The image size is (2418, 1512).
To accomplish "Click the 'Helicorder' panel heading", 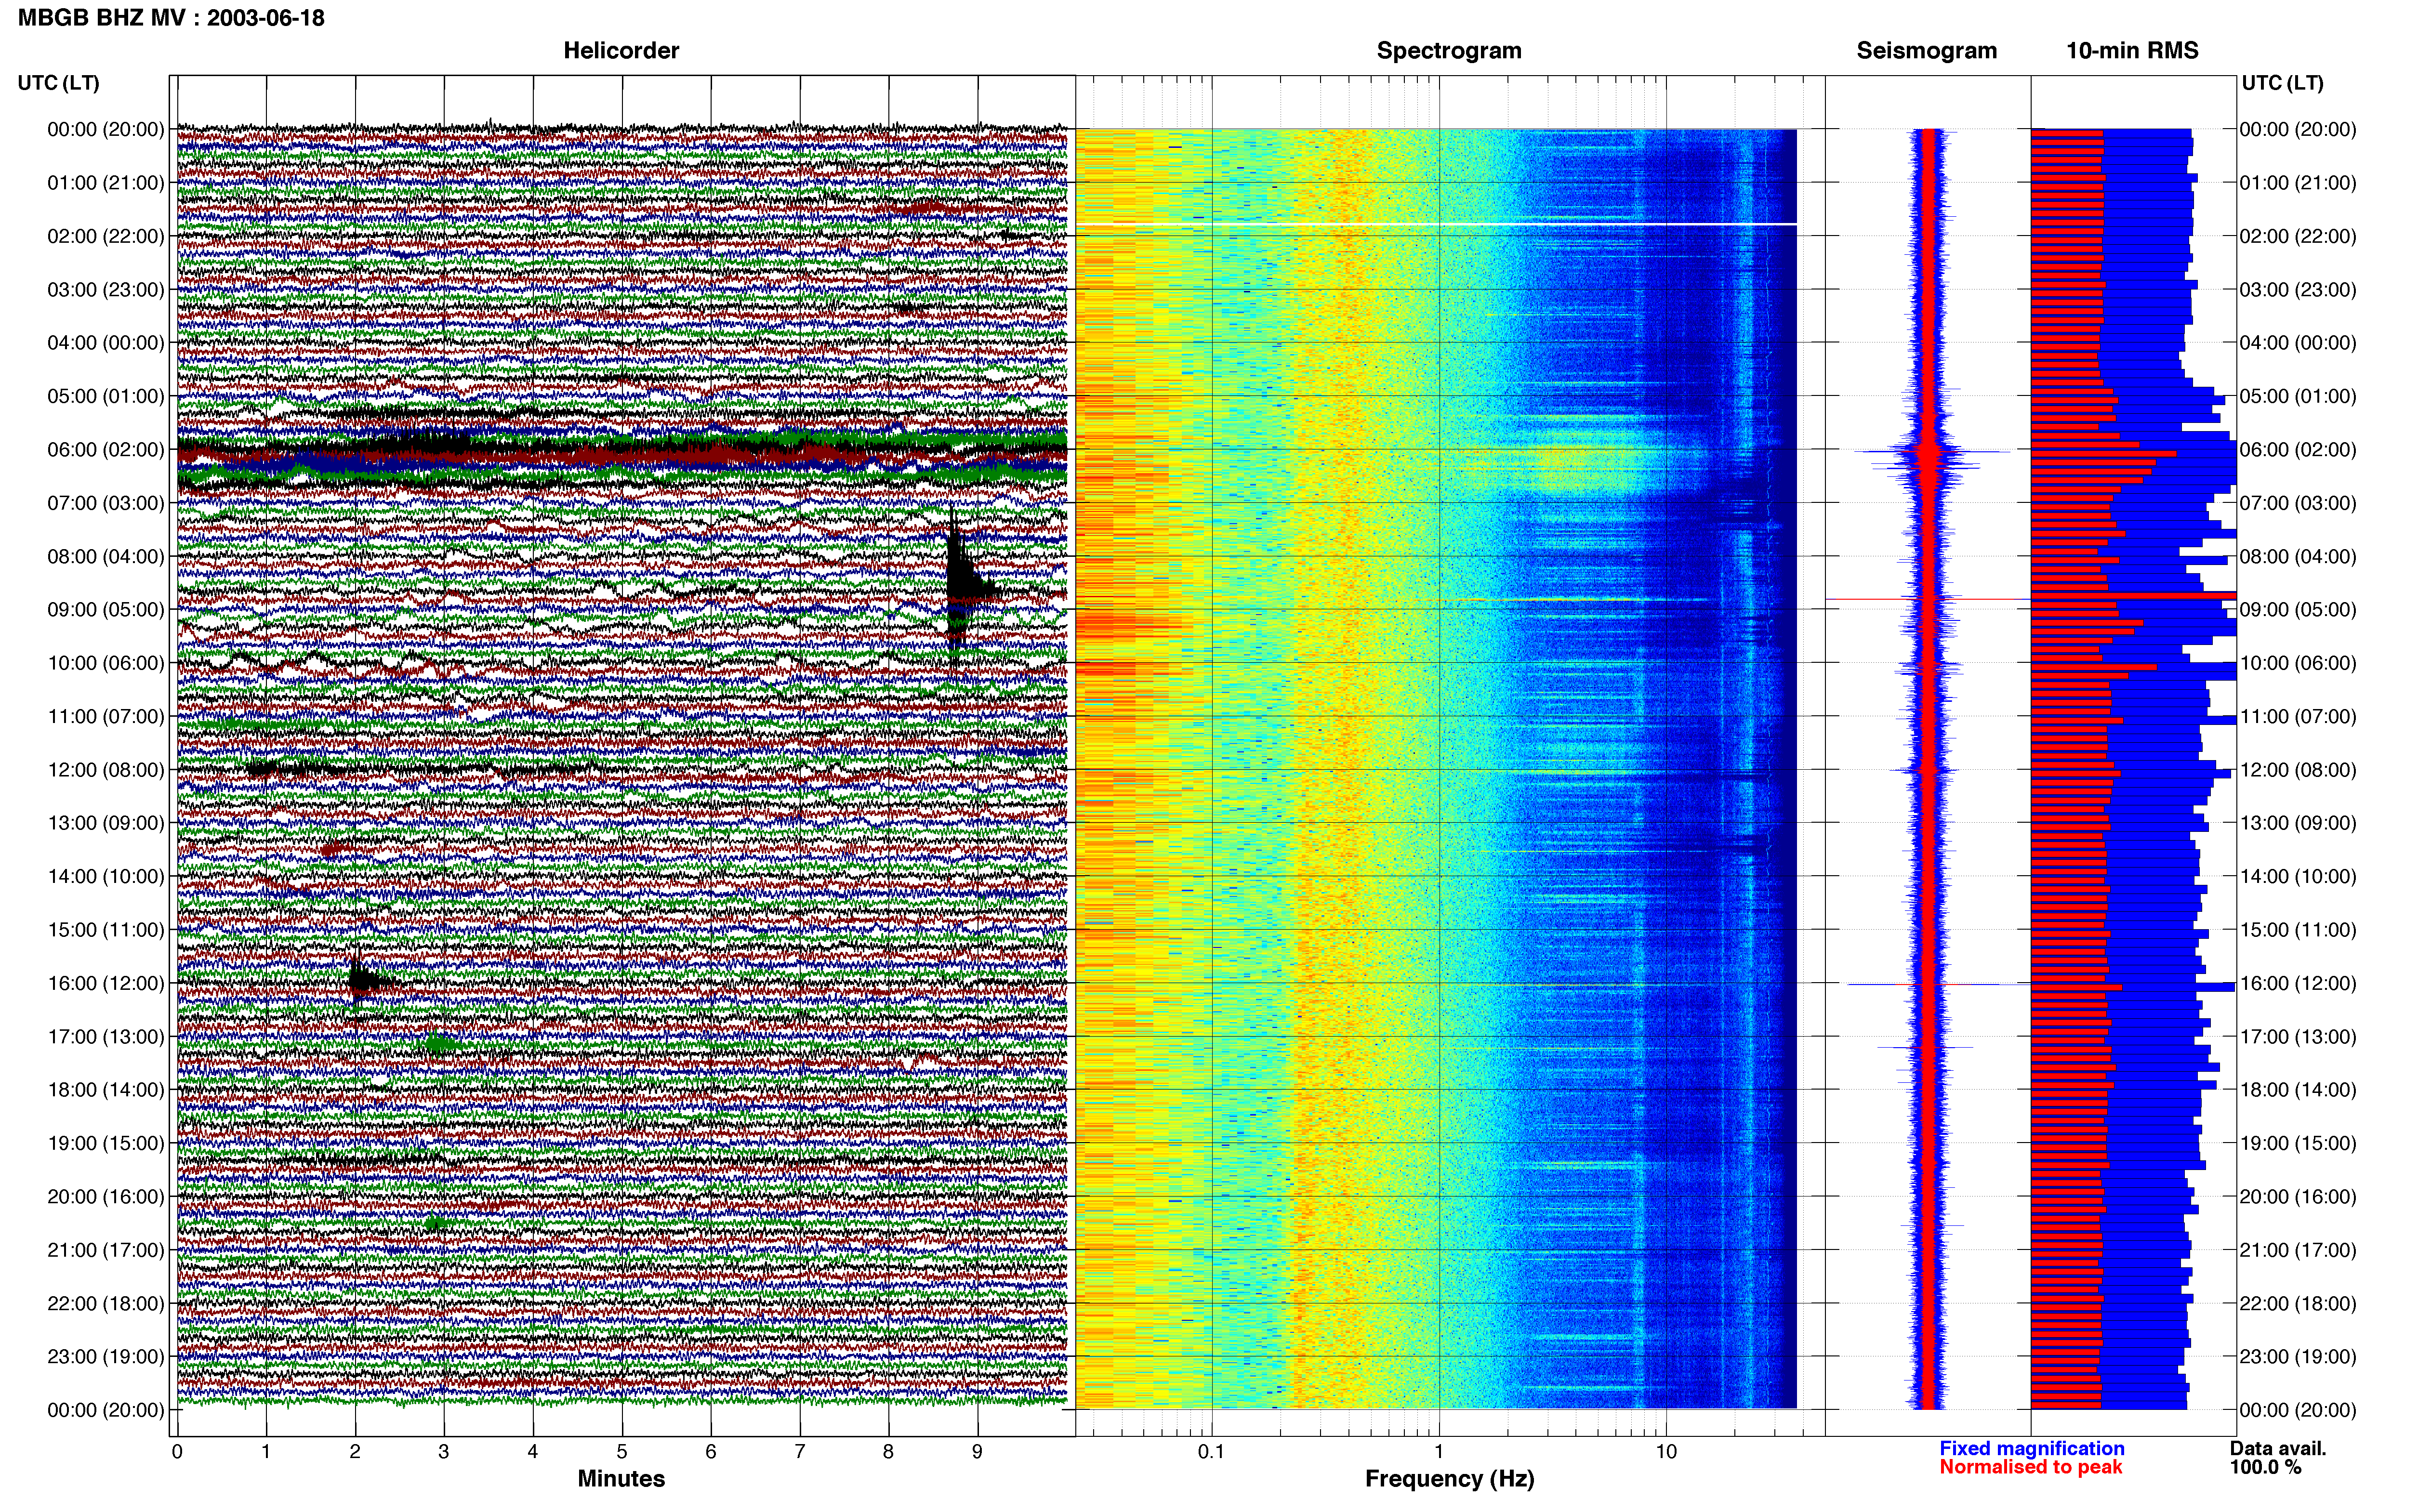I will coord(621,50).
